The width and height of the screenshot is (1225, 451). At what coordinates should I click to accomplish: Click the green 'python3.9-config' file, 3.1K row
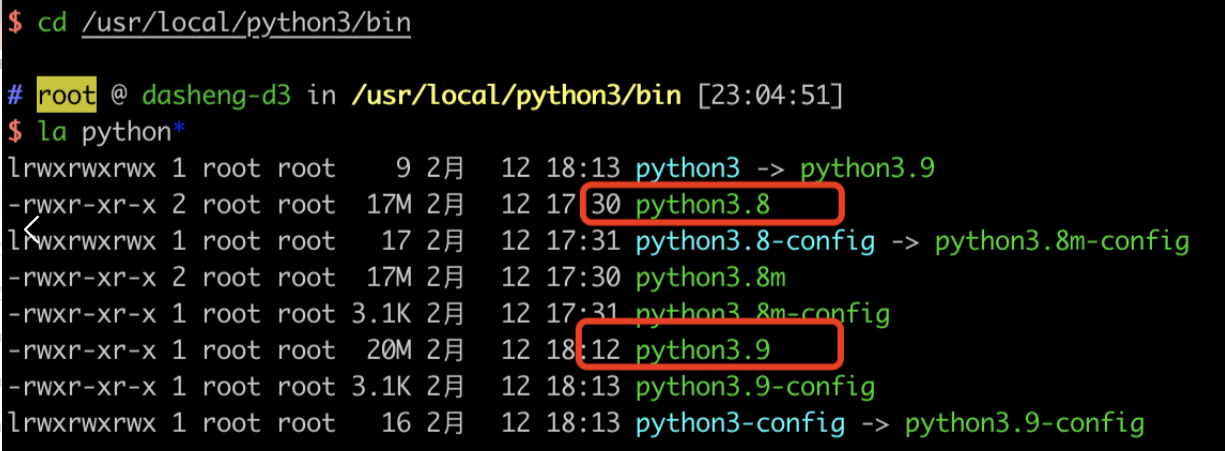tap(755, 386)
